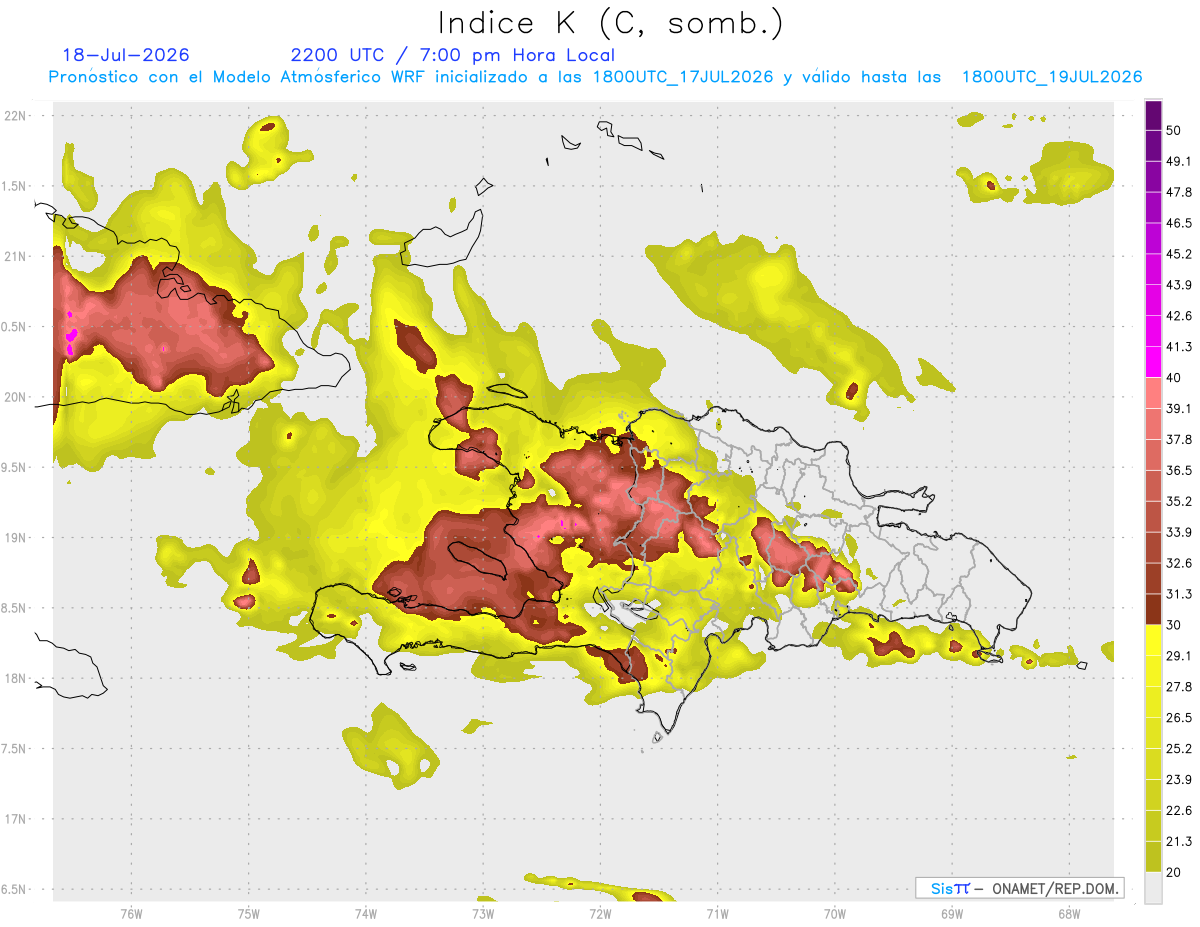This screenshot has height=927, width=1200.
Task: Click the color scale value 42.6
Action: tap(1179, 316)
